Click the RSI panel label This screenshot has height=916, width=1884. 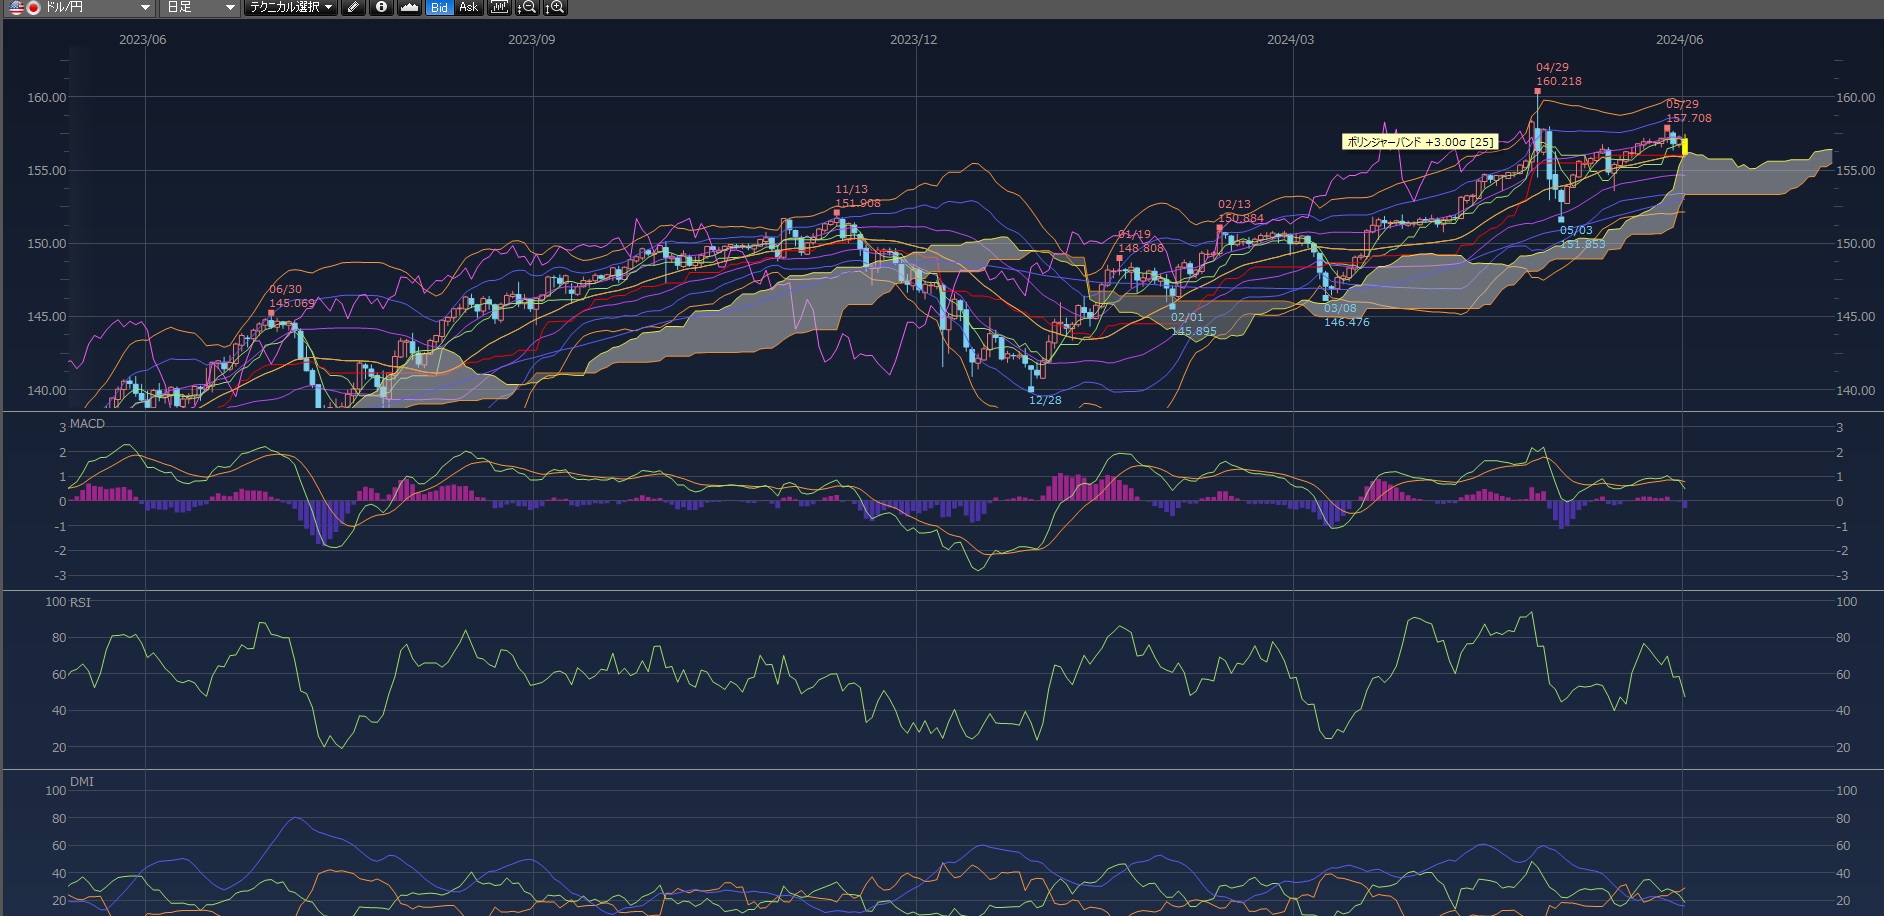tap(80, 602)
